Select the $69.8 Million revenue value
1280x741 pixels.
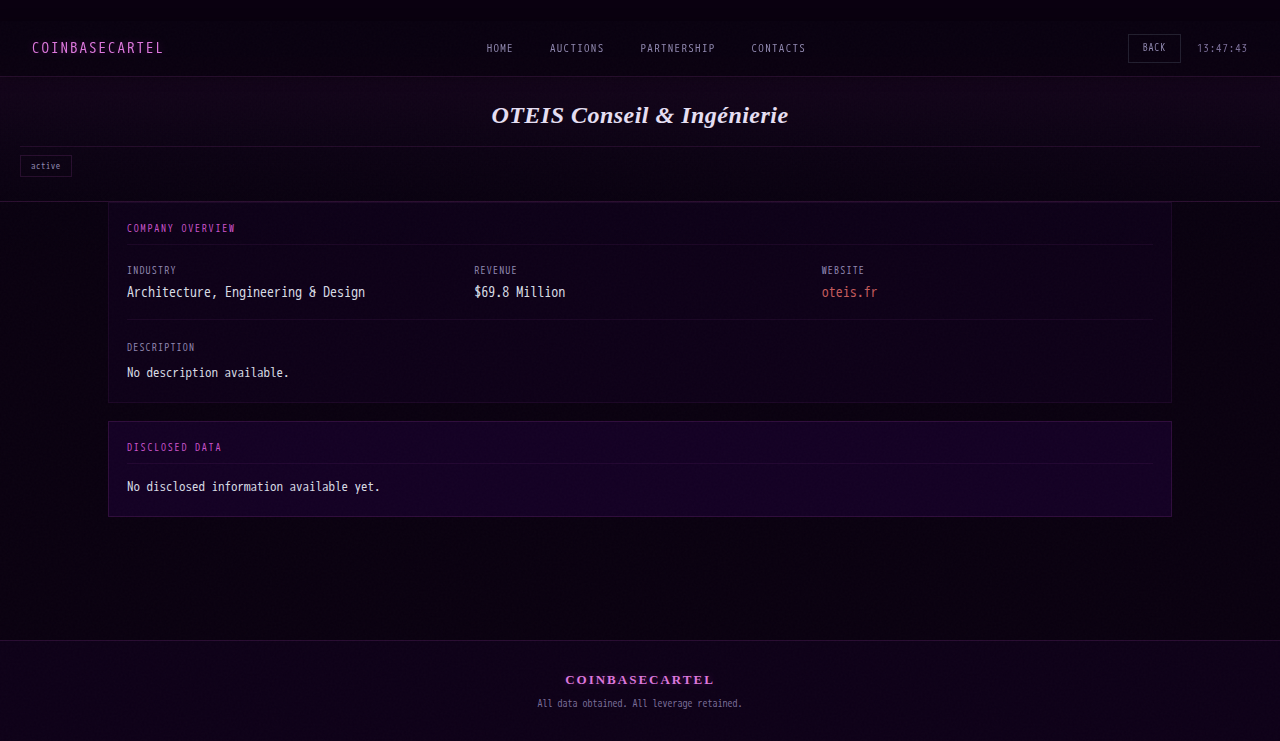520,292
